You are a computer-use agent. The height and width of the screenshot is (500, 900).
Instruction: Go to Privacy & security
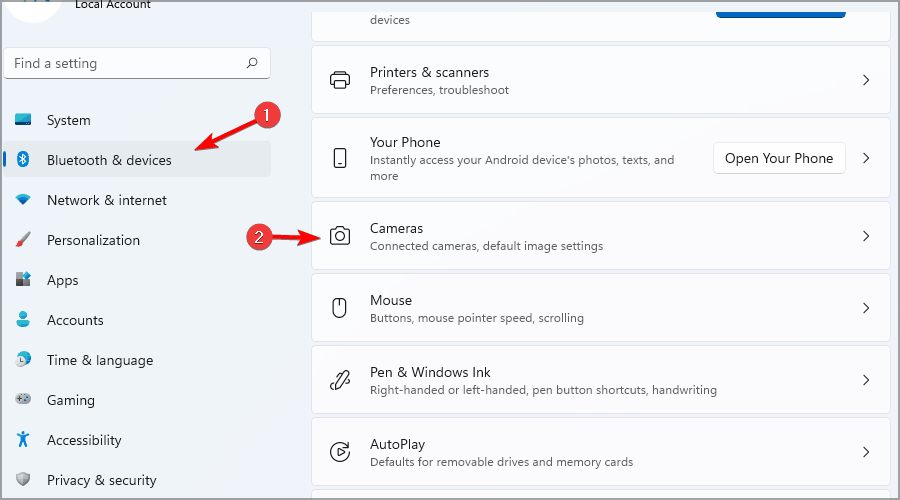pyautogui.click(x=137, y=480)
